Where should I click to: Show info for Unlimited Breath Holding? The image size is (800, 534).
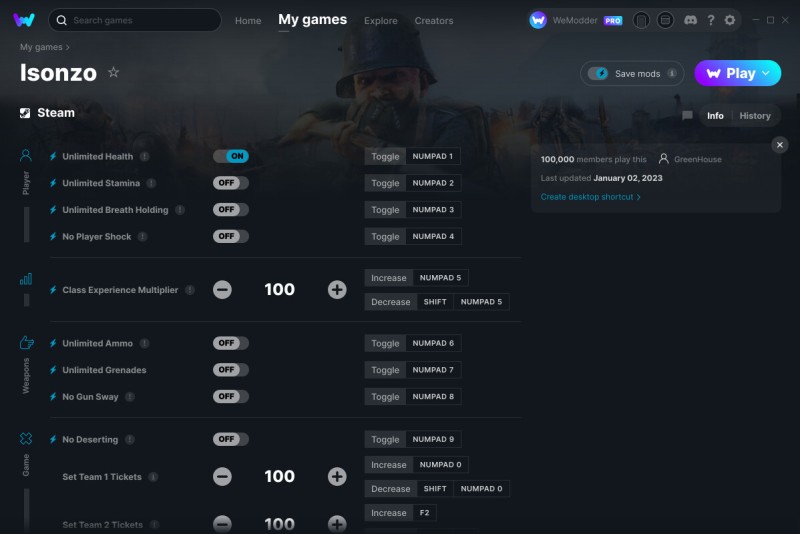(x=180, y=210)
